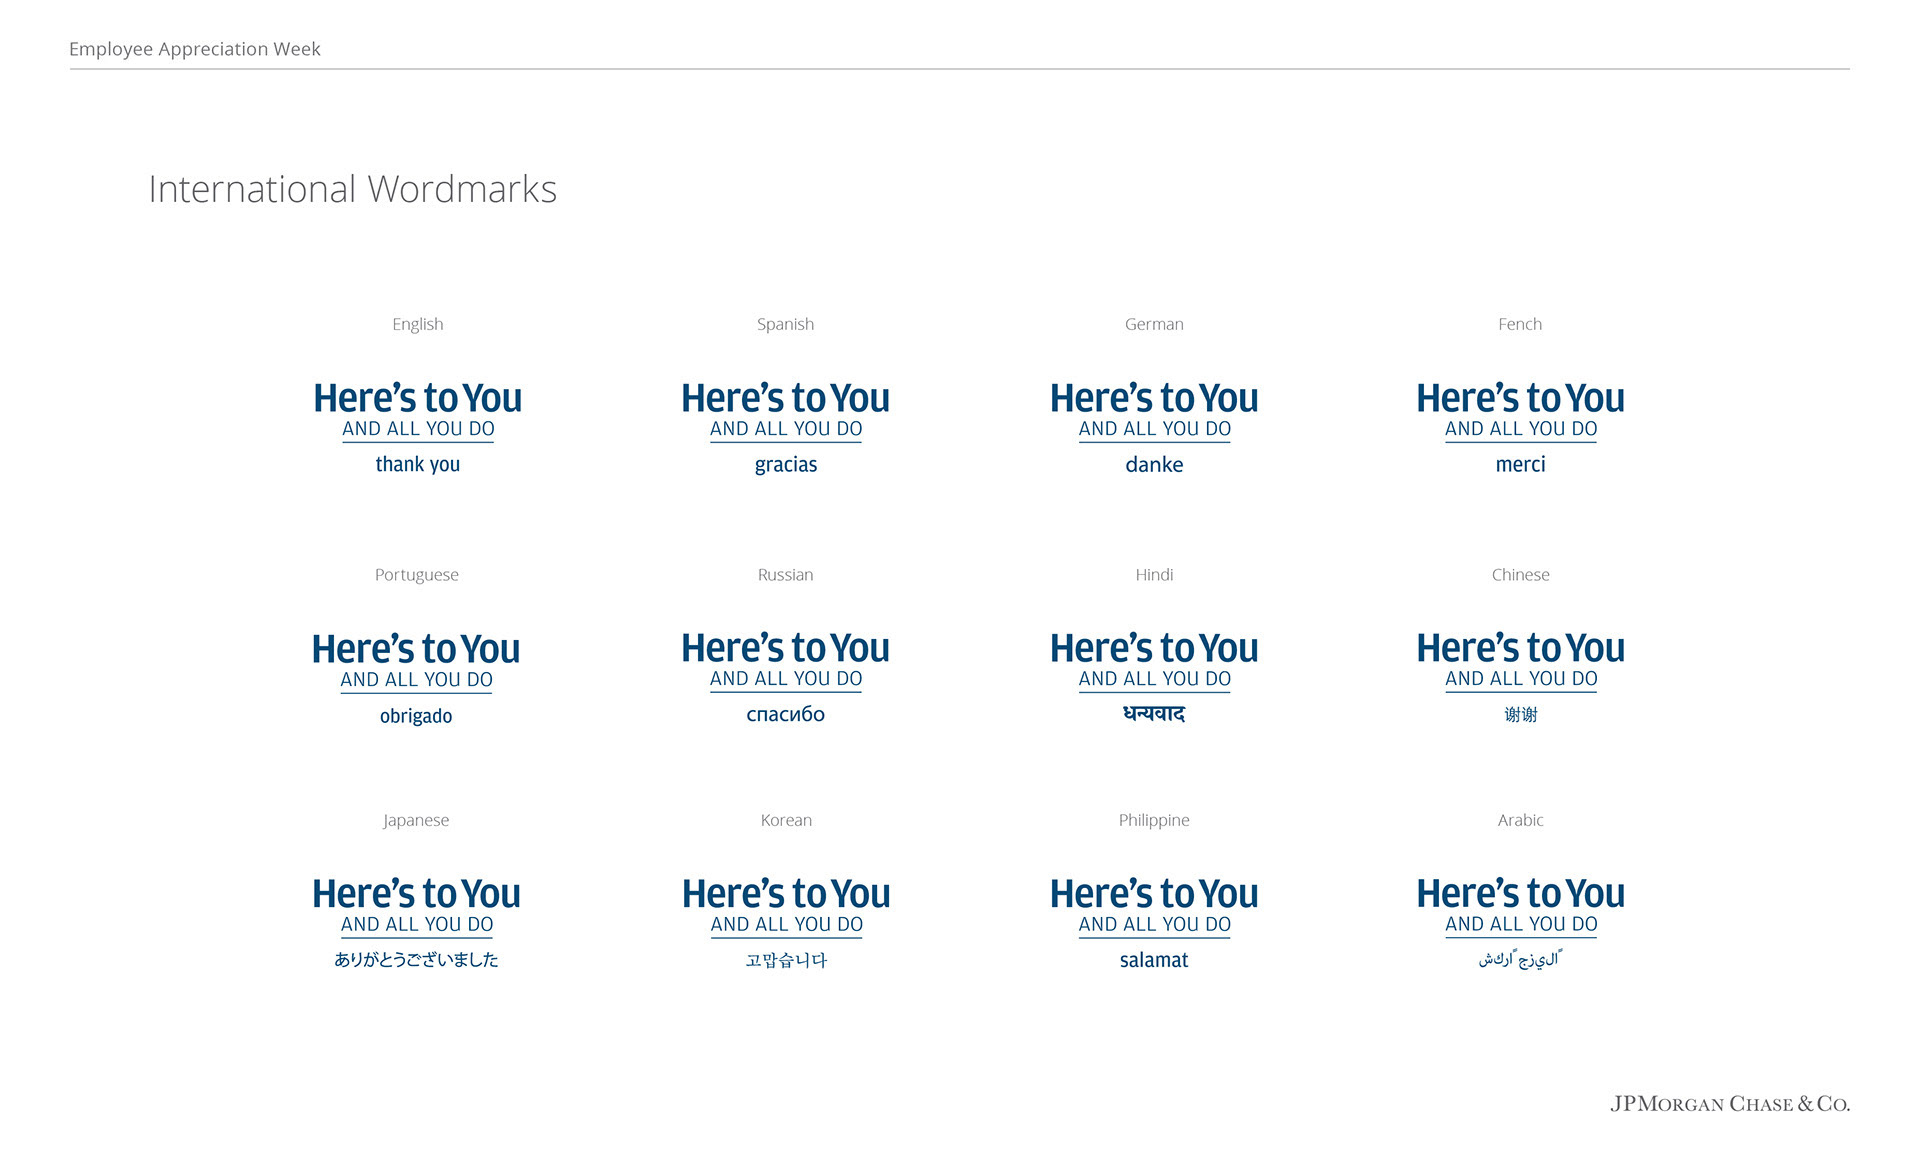The image size is (1920, 1165).
Task: Click the "Portuguese" language label
Action: [417, 575]
